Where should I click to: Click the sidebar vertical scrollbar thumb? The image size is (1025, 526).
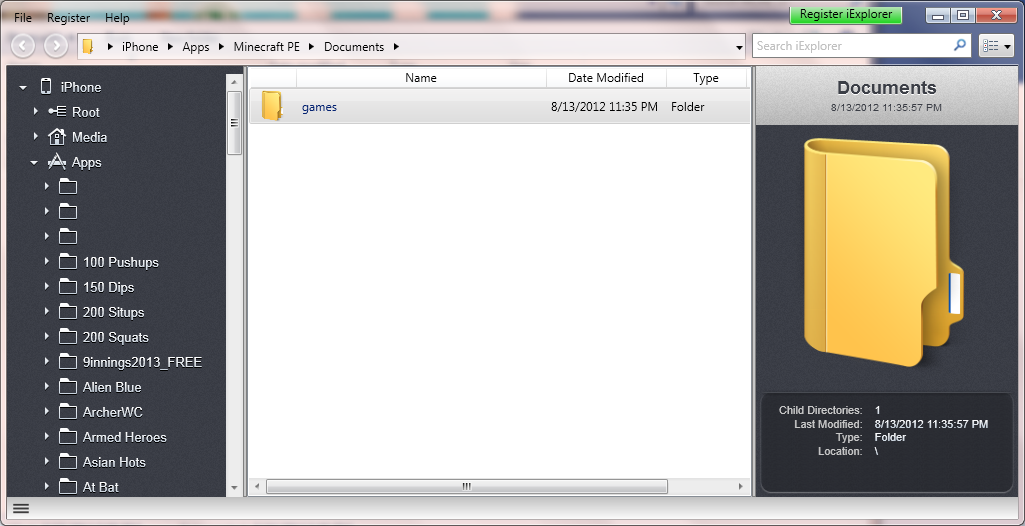coord(233,123)
